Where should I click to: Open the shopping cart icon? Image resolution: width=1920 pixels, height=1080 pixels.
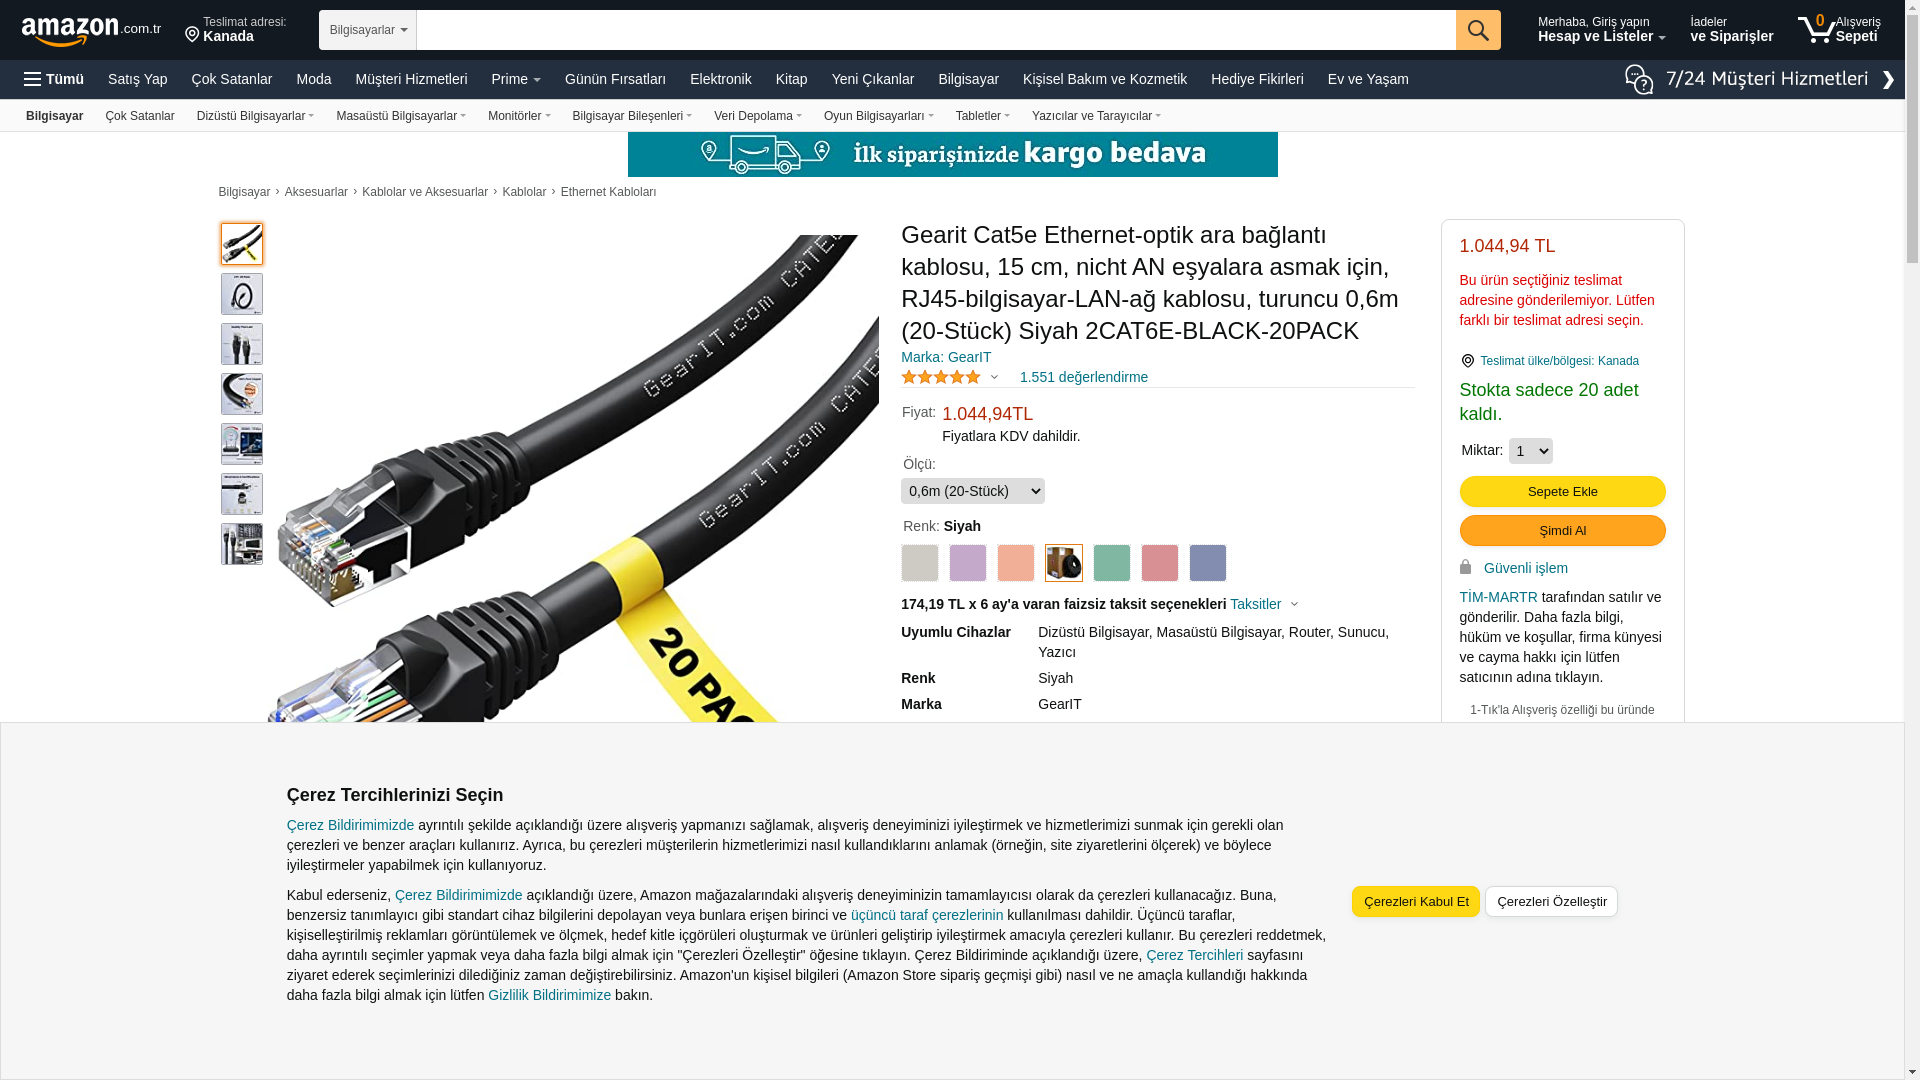click(1816, 29)
